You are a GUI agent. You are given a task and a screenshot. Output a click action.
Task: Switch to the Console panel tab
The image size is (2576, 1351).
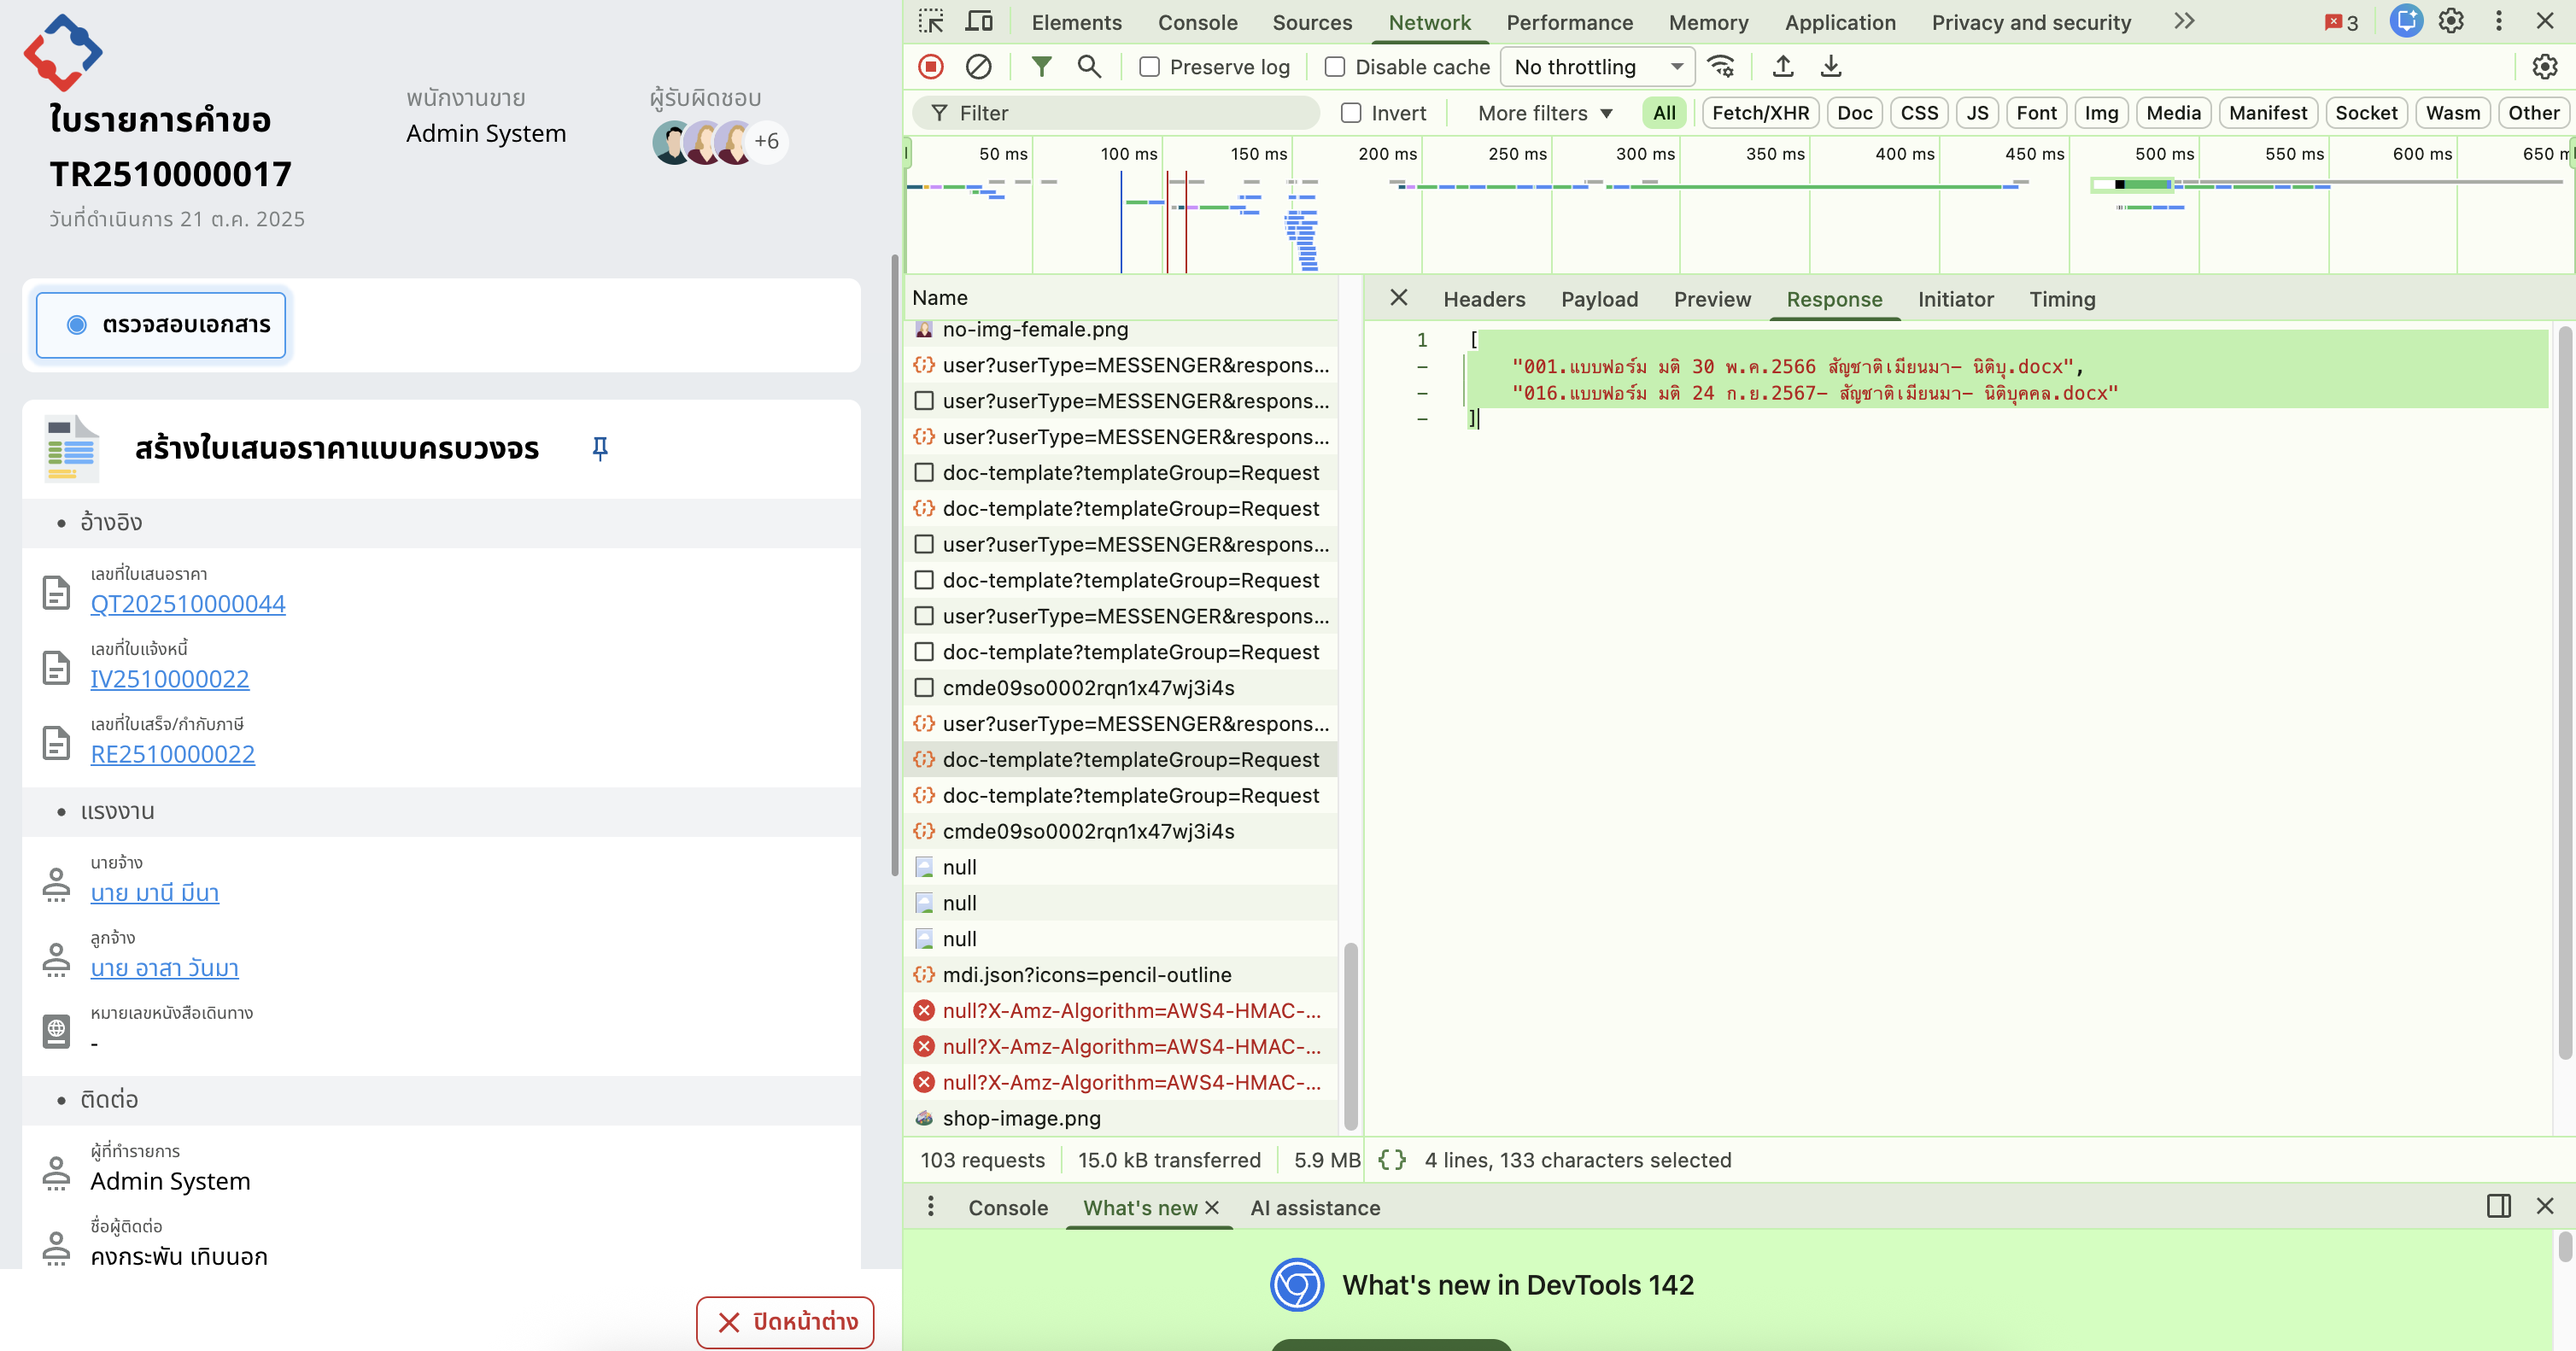[1197, 22]
